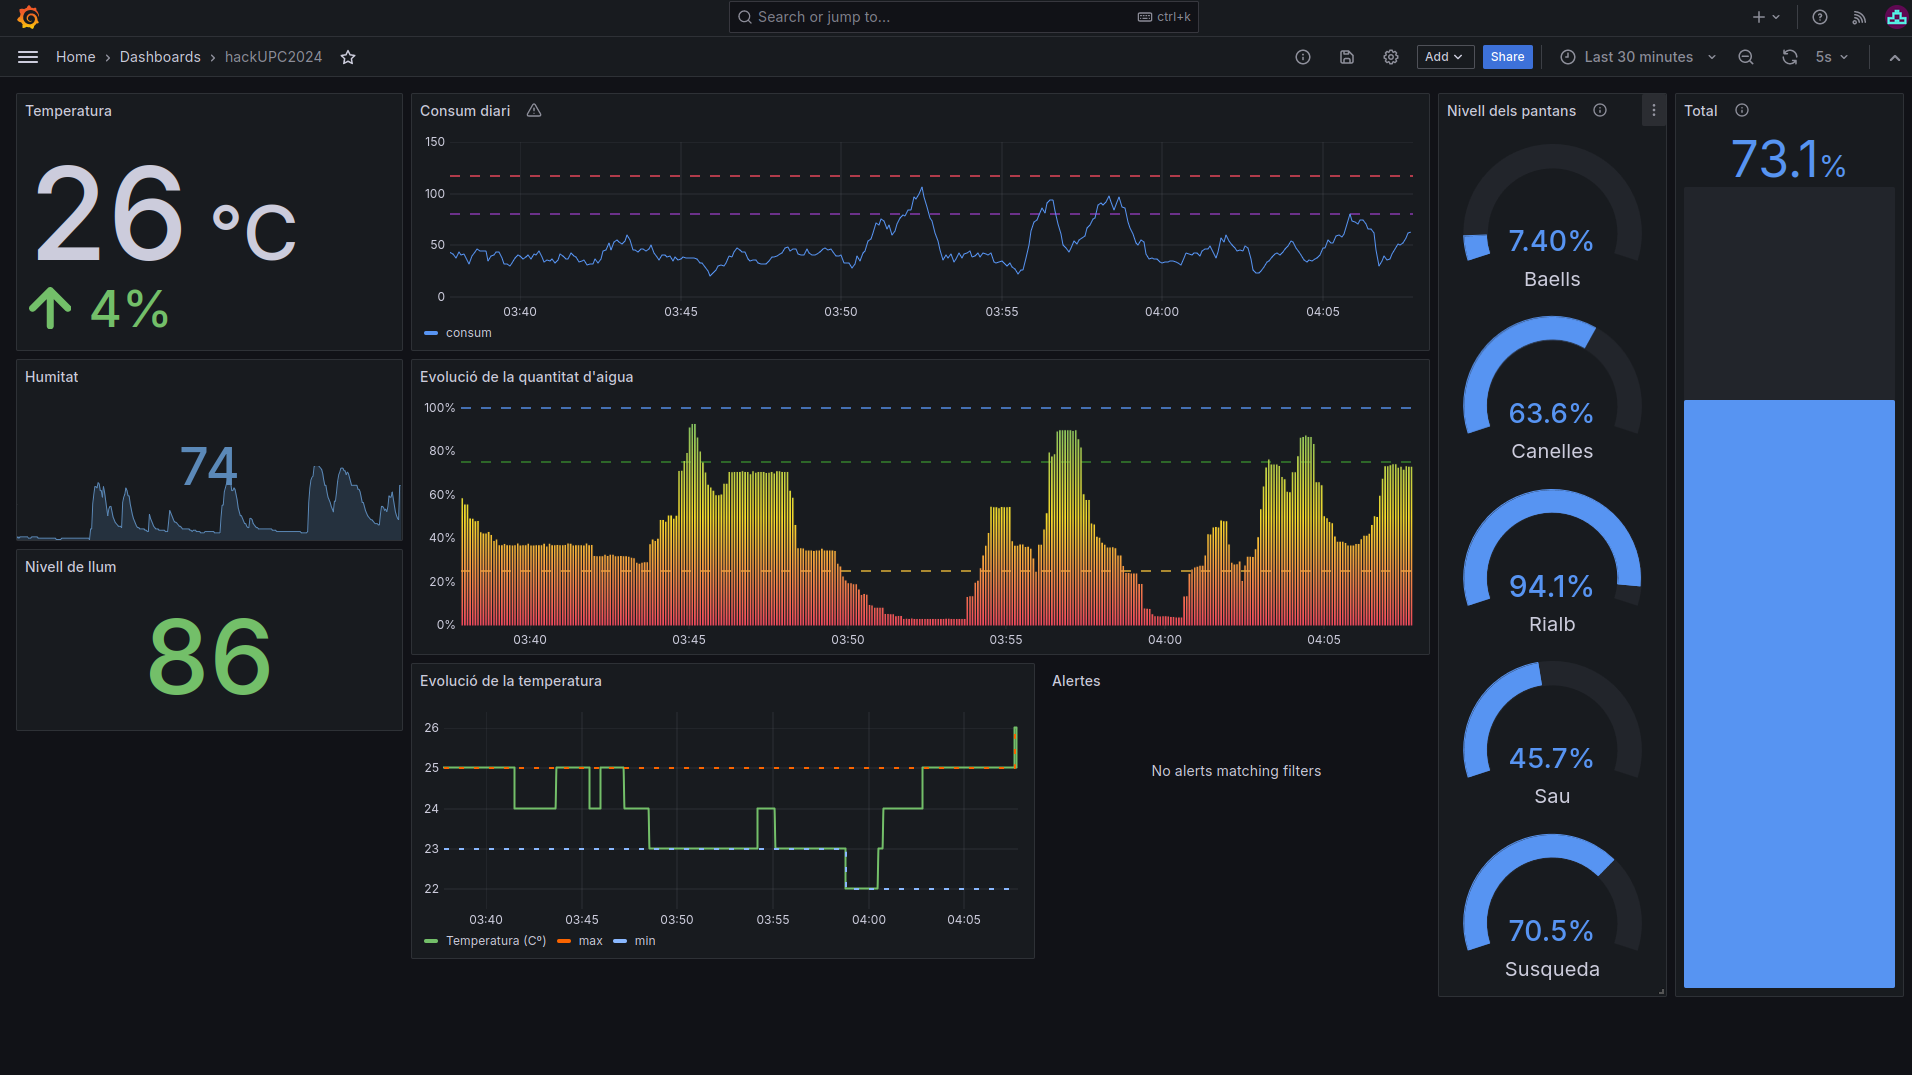Open the Last 30 minutes time picker
Viewport: 1912px width, 1075px height.
pos(1635,57)
